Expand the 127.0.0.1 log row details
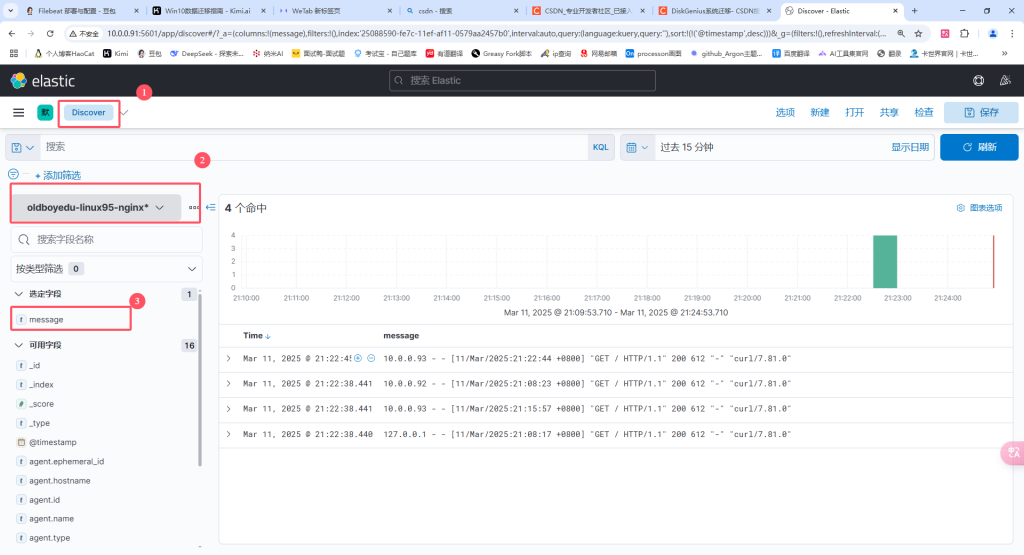The image size is (1024, 555). 228,434
